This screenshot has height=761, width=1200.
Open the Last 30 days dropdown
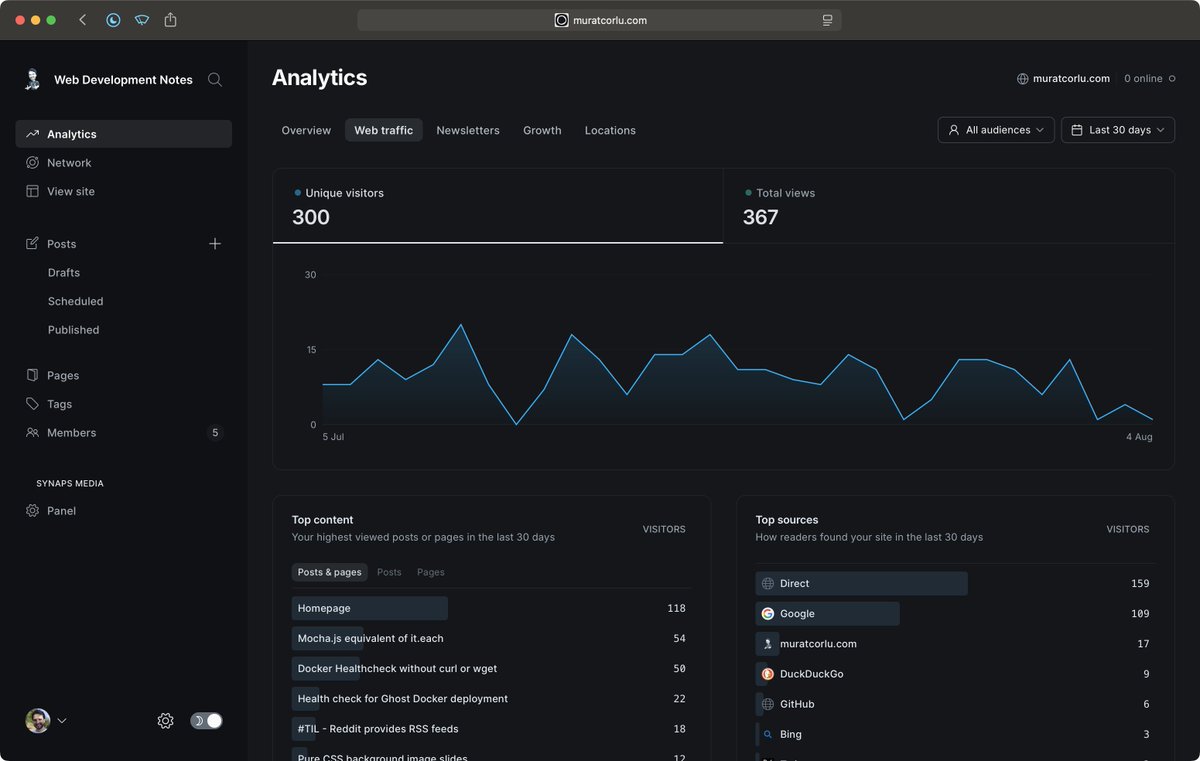[1118, 130]
